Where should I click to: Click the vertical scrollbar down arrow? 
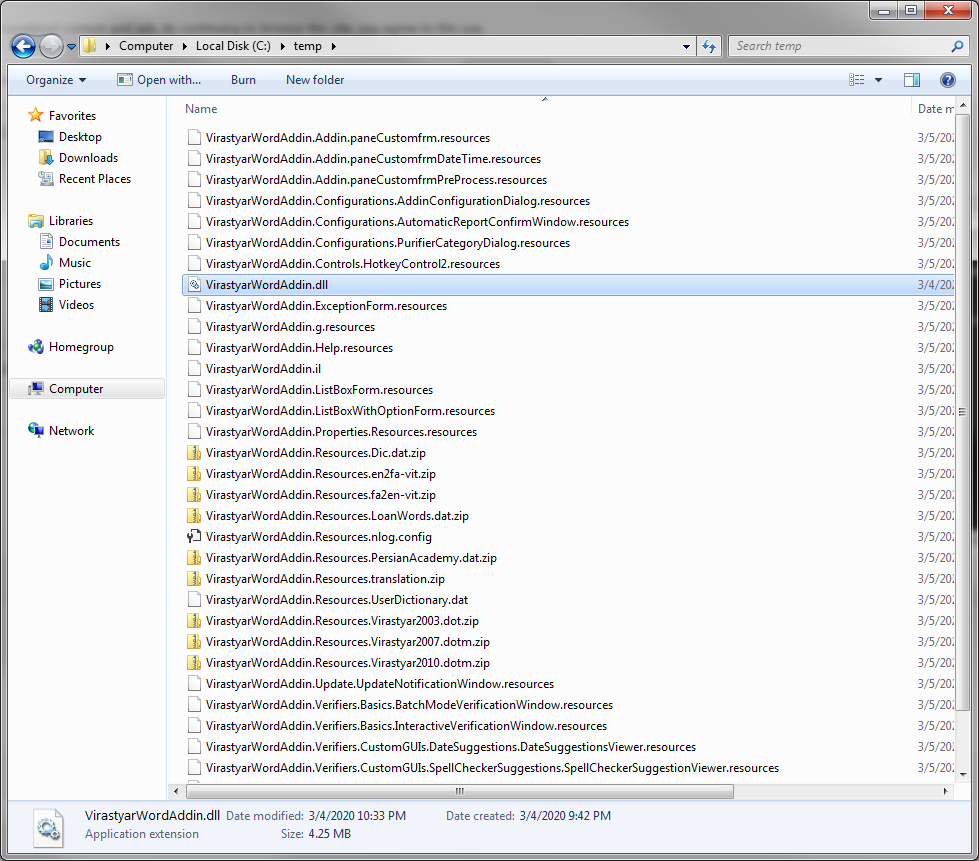(962, 775)
